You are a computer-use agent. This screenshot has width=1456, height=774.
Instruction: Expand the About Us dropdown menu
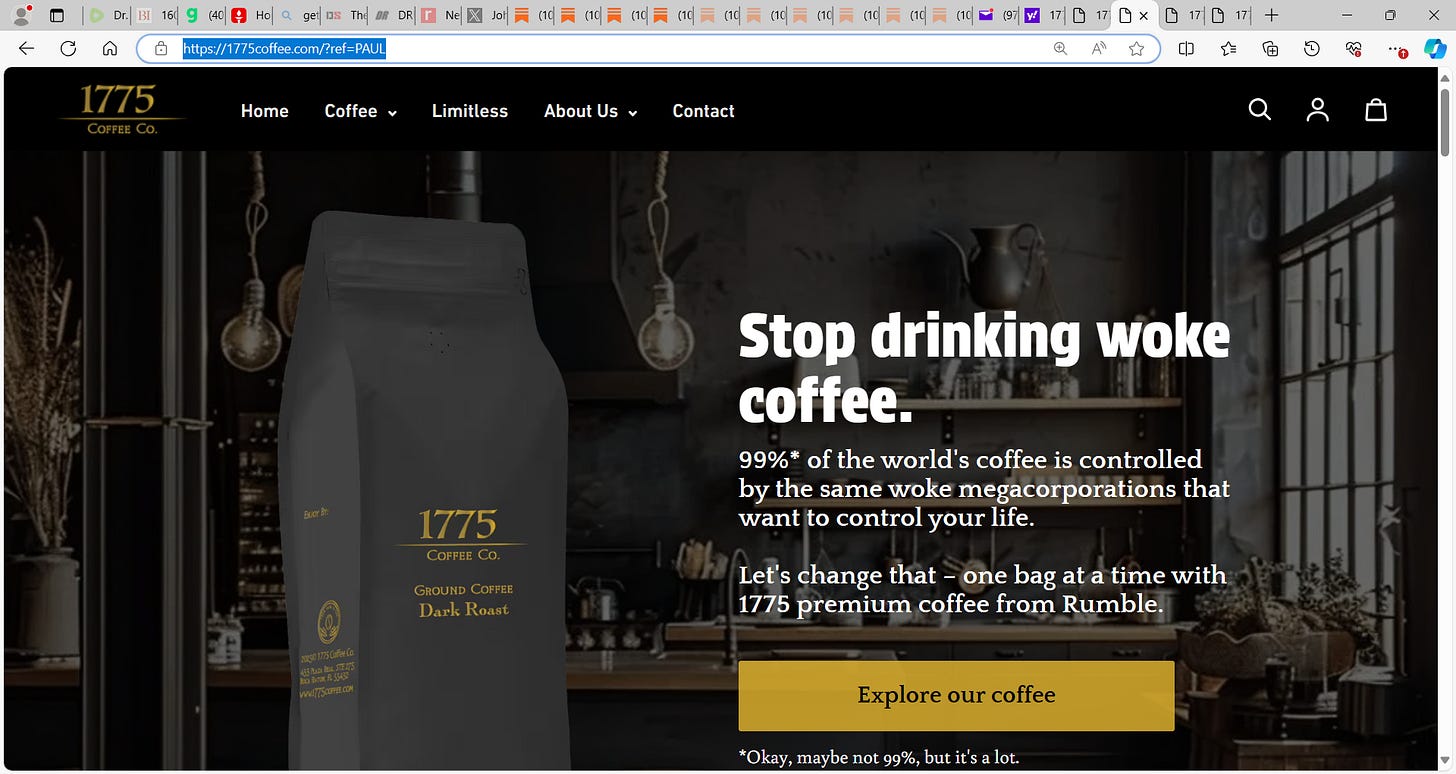click(x=590, y=111)
